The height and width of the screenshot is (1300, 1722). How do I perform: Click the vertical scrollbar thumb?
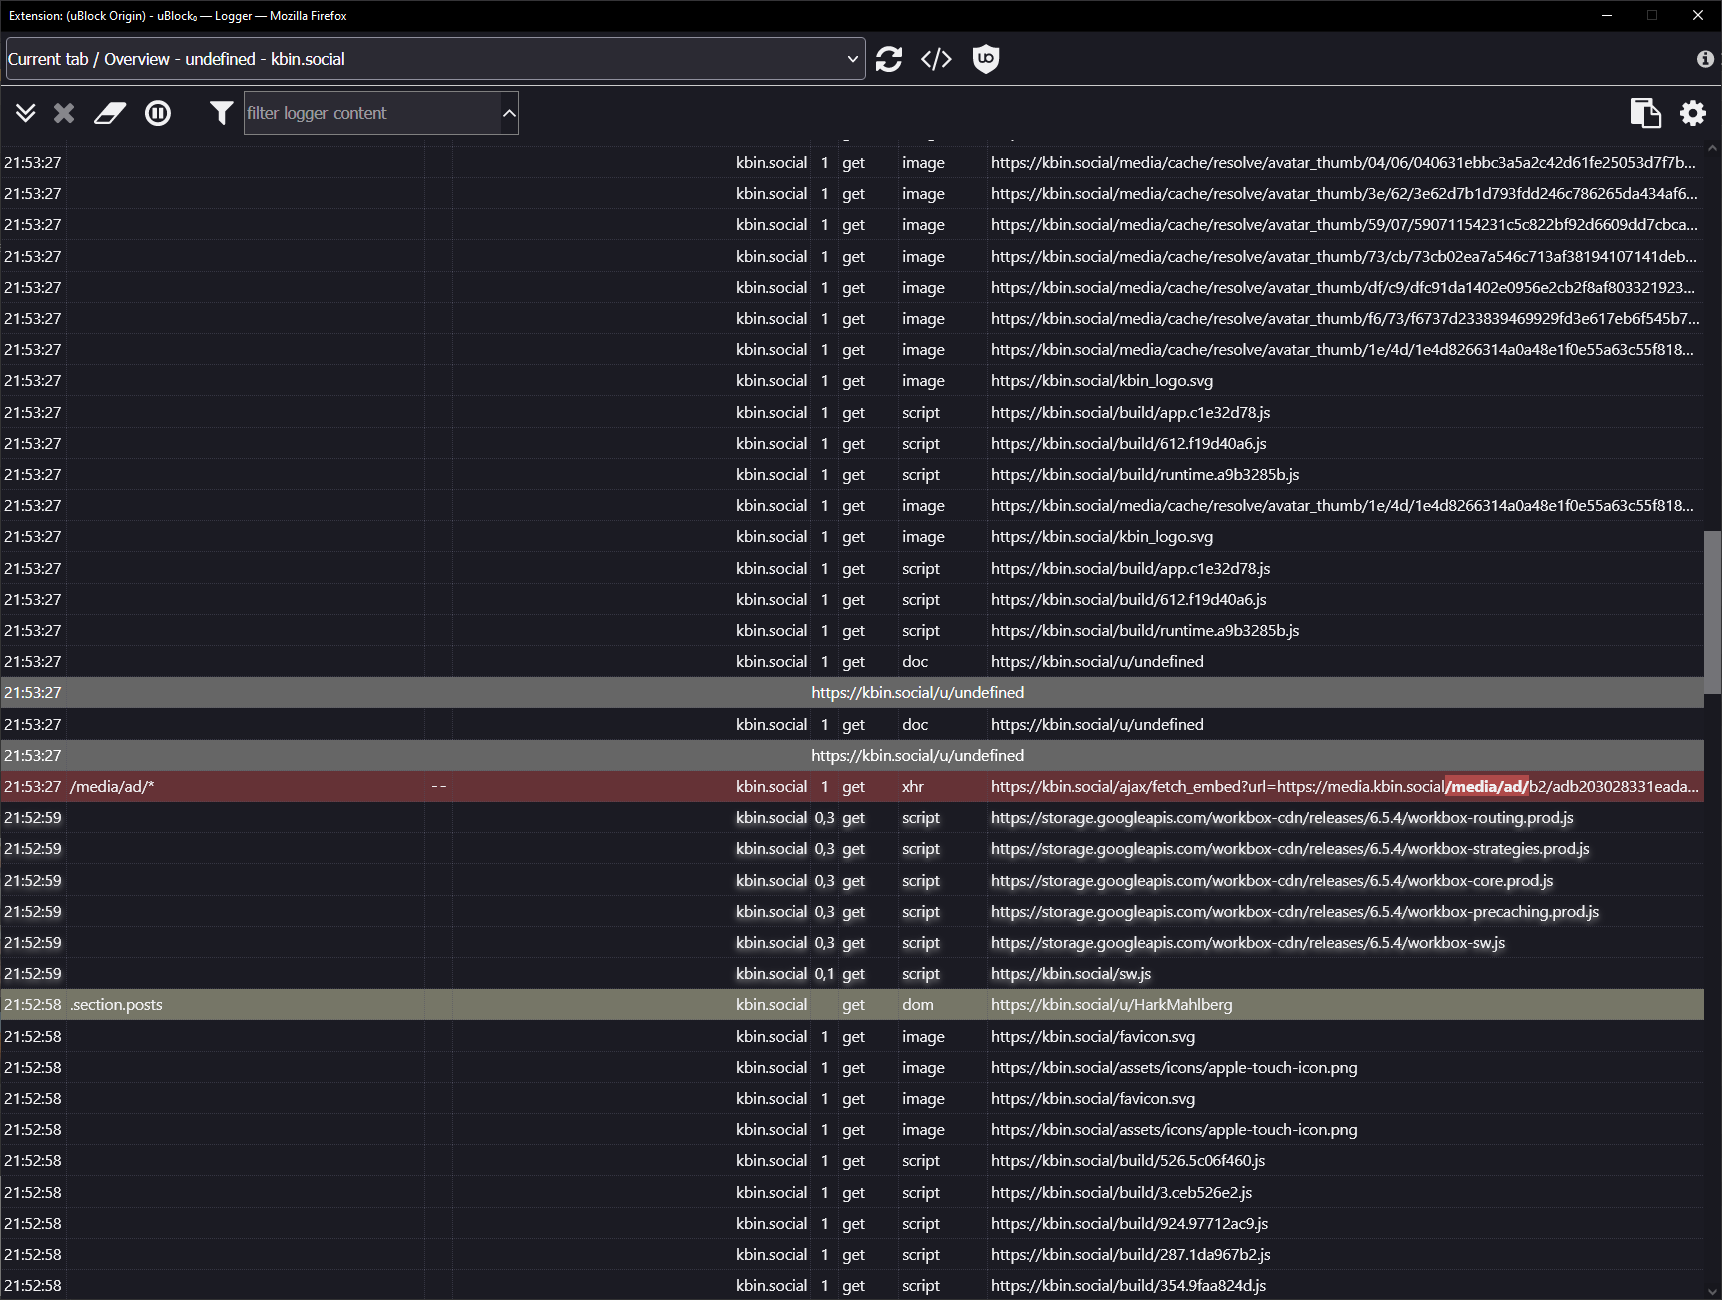1712,610
